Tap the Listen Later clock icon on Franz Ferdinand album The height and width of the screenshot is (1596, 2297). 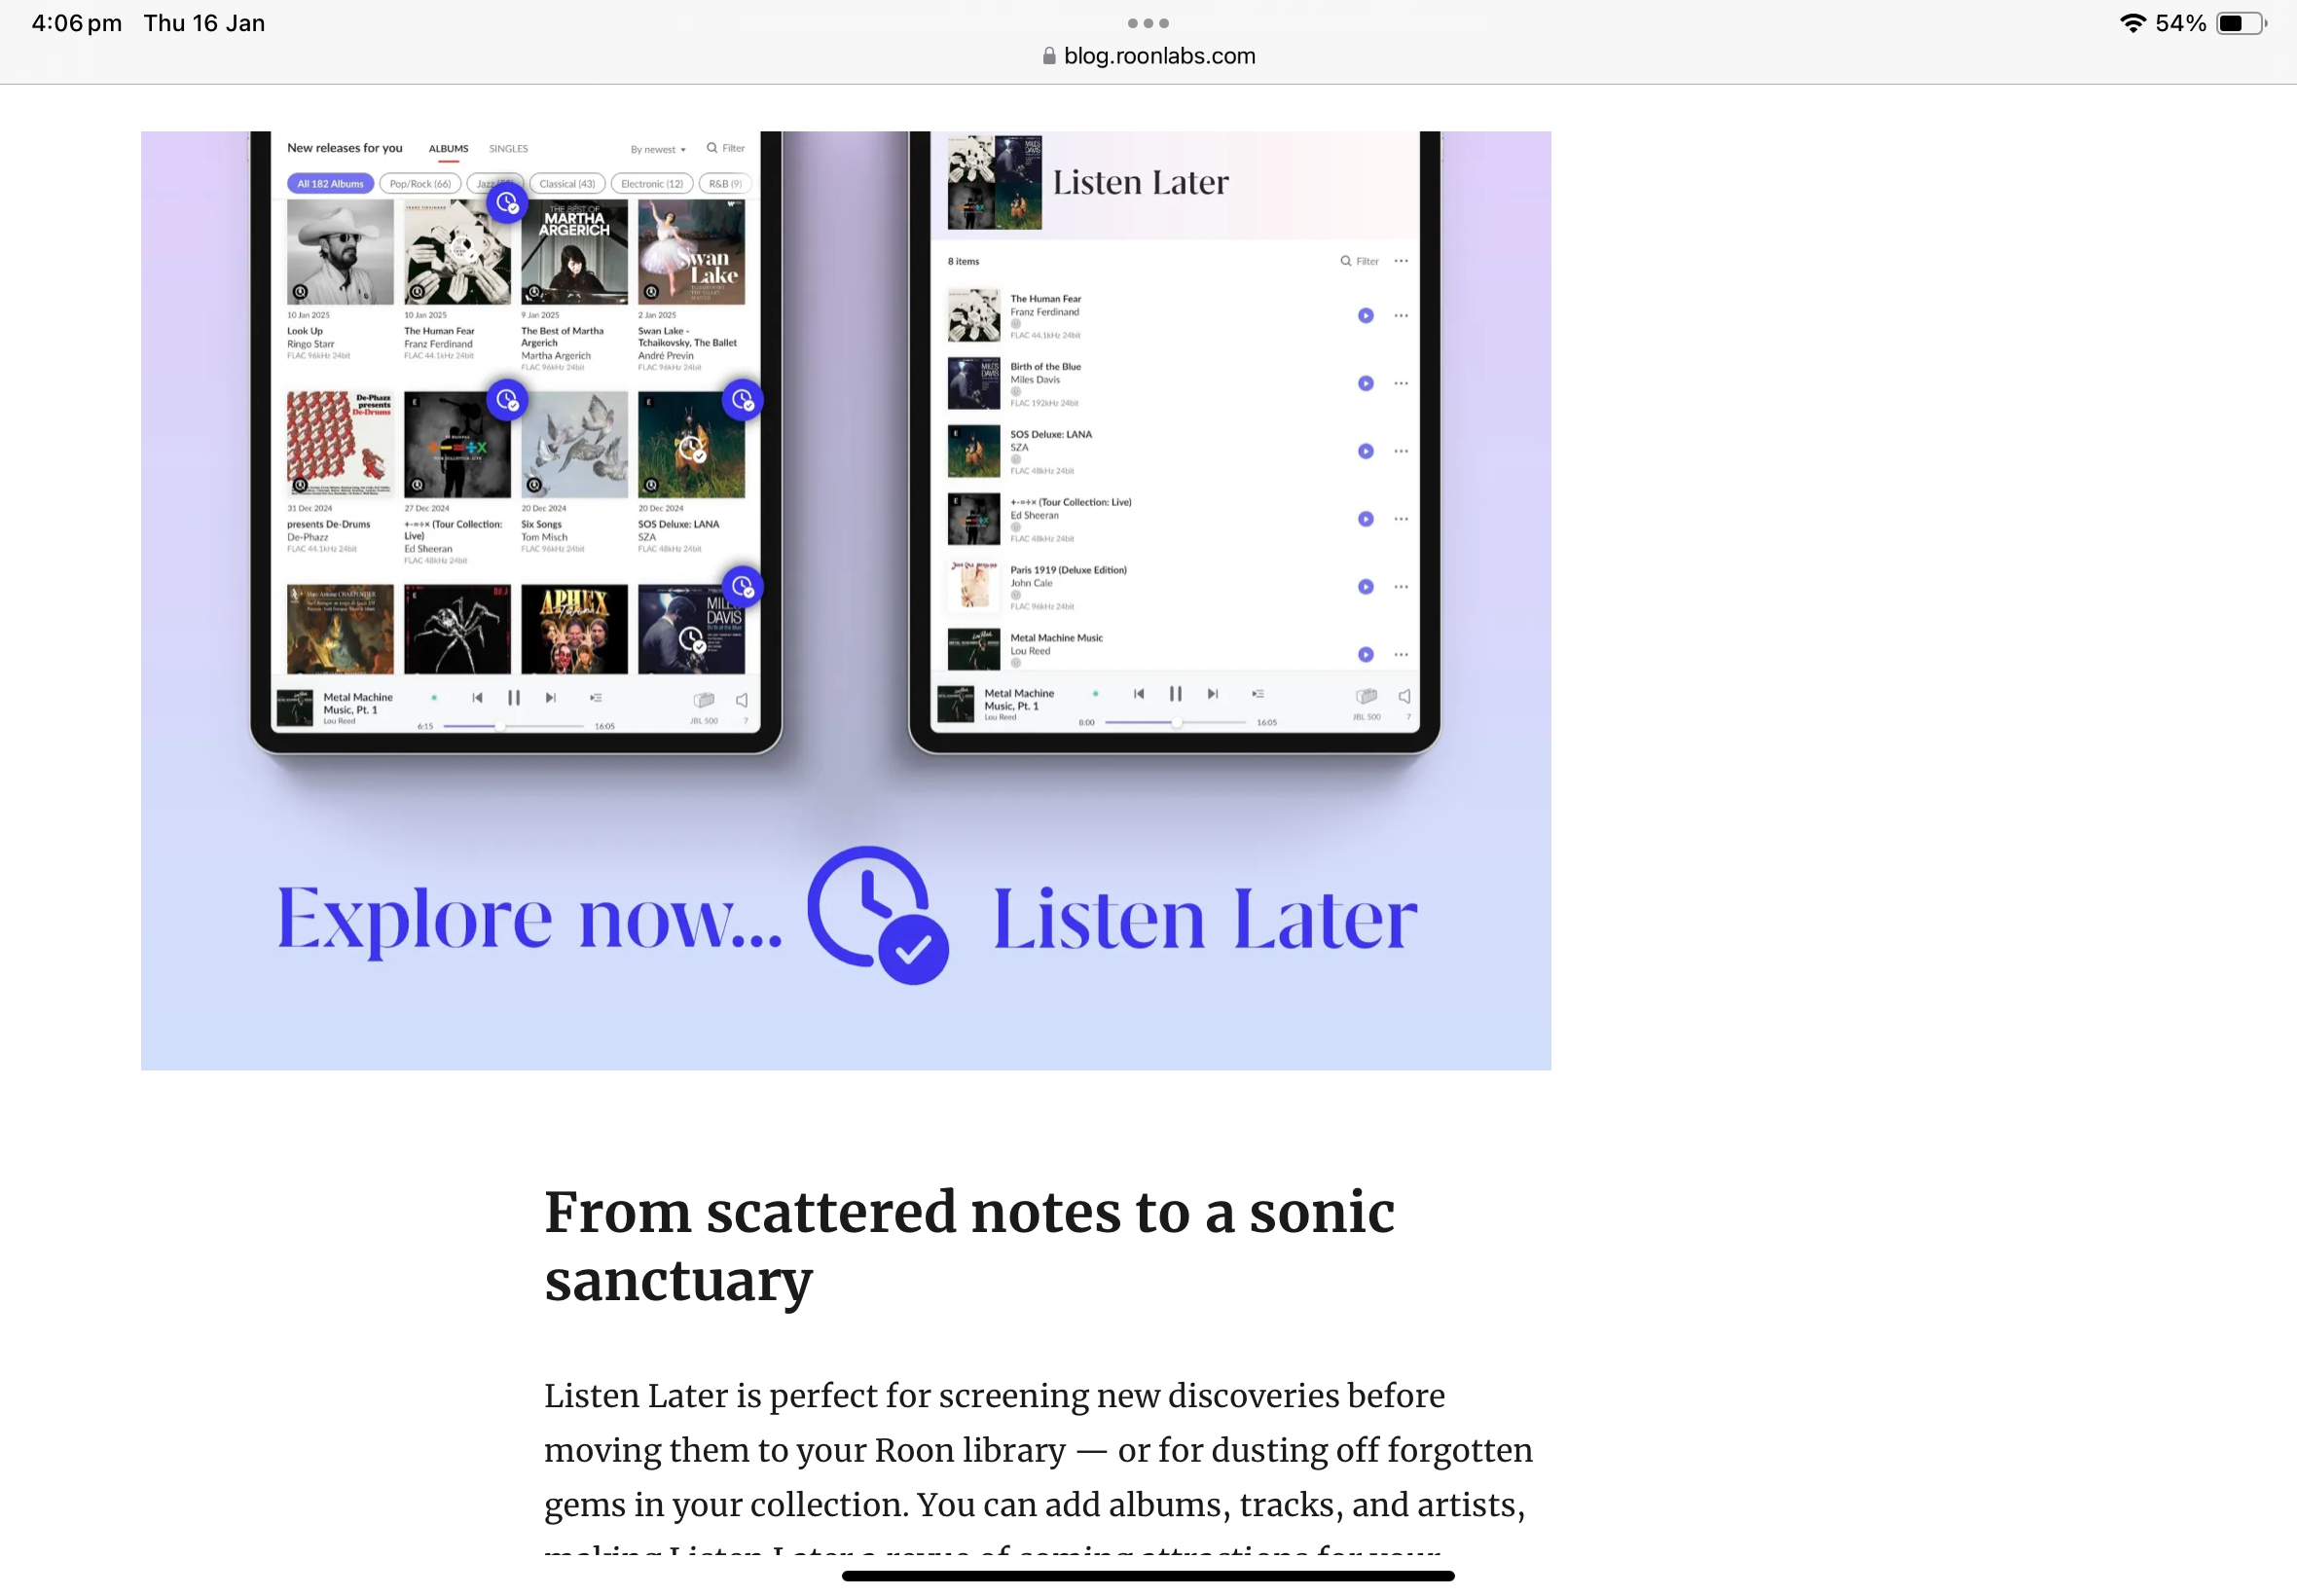507,203
